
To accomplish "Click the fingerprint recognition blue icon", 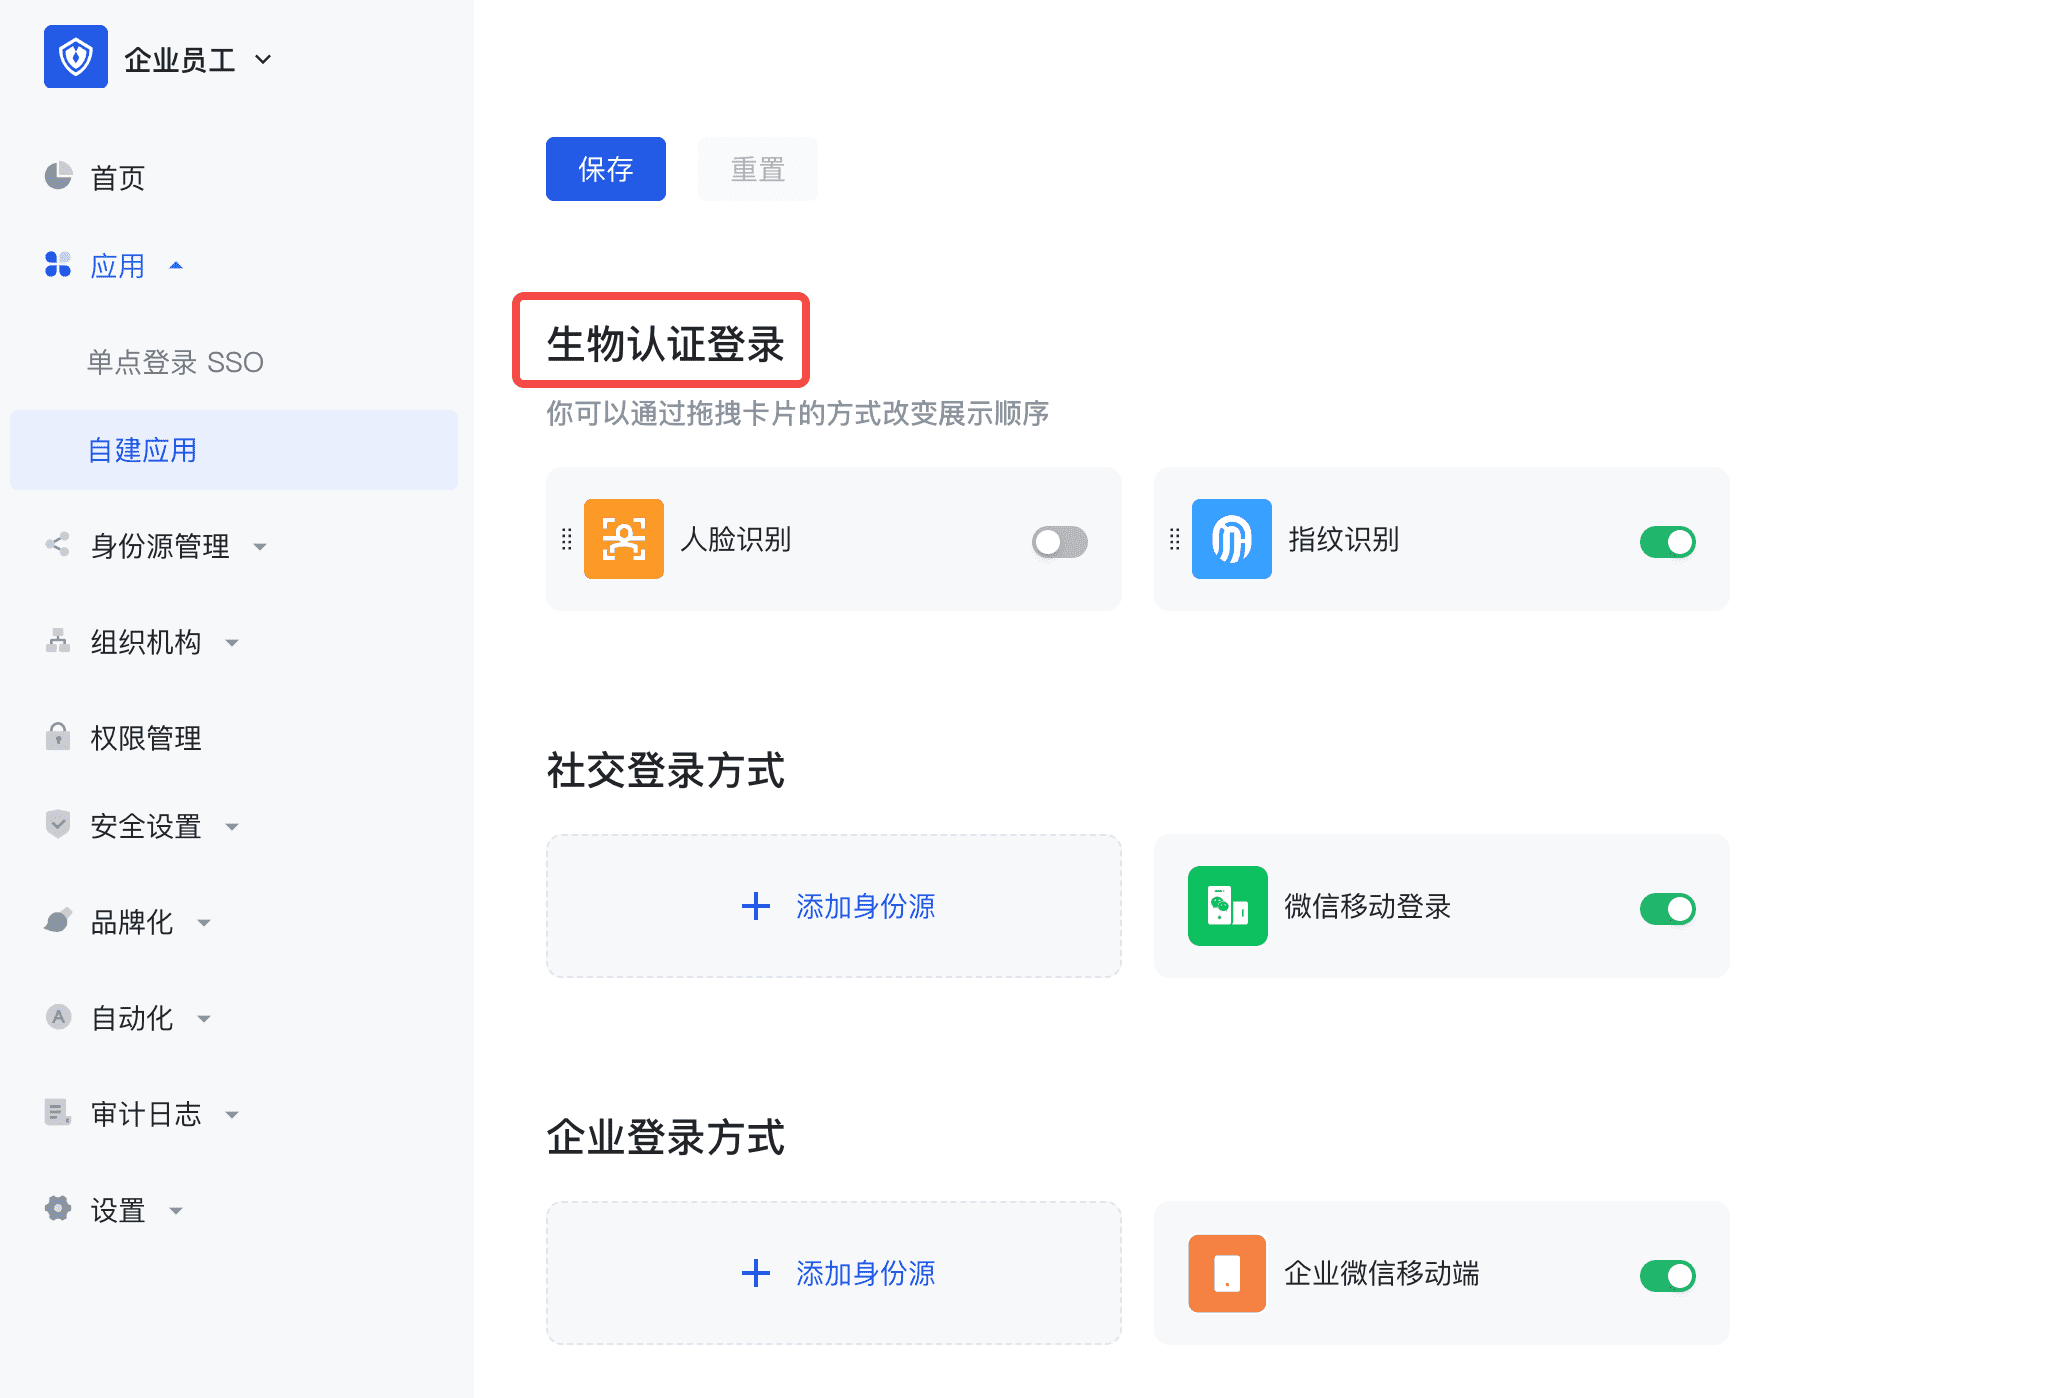I will pos(1231,539).
